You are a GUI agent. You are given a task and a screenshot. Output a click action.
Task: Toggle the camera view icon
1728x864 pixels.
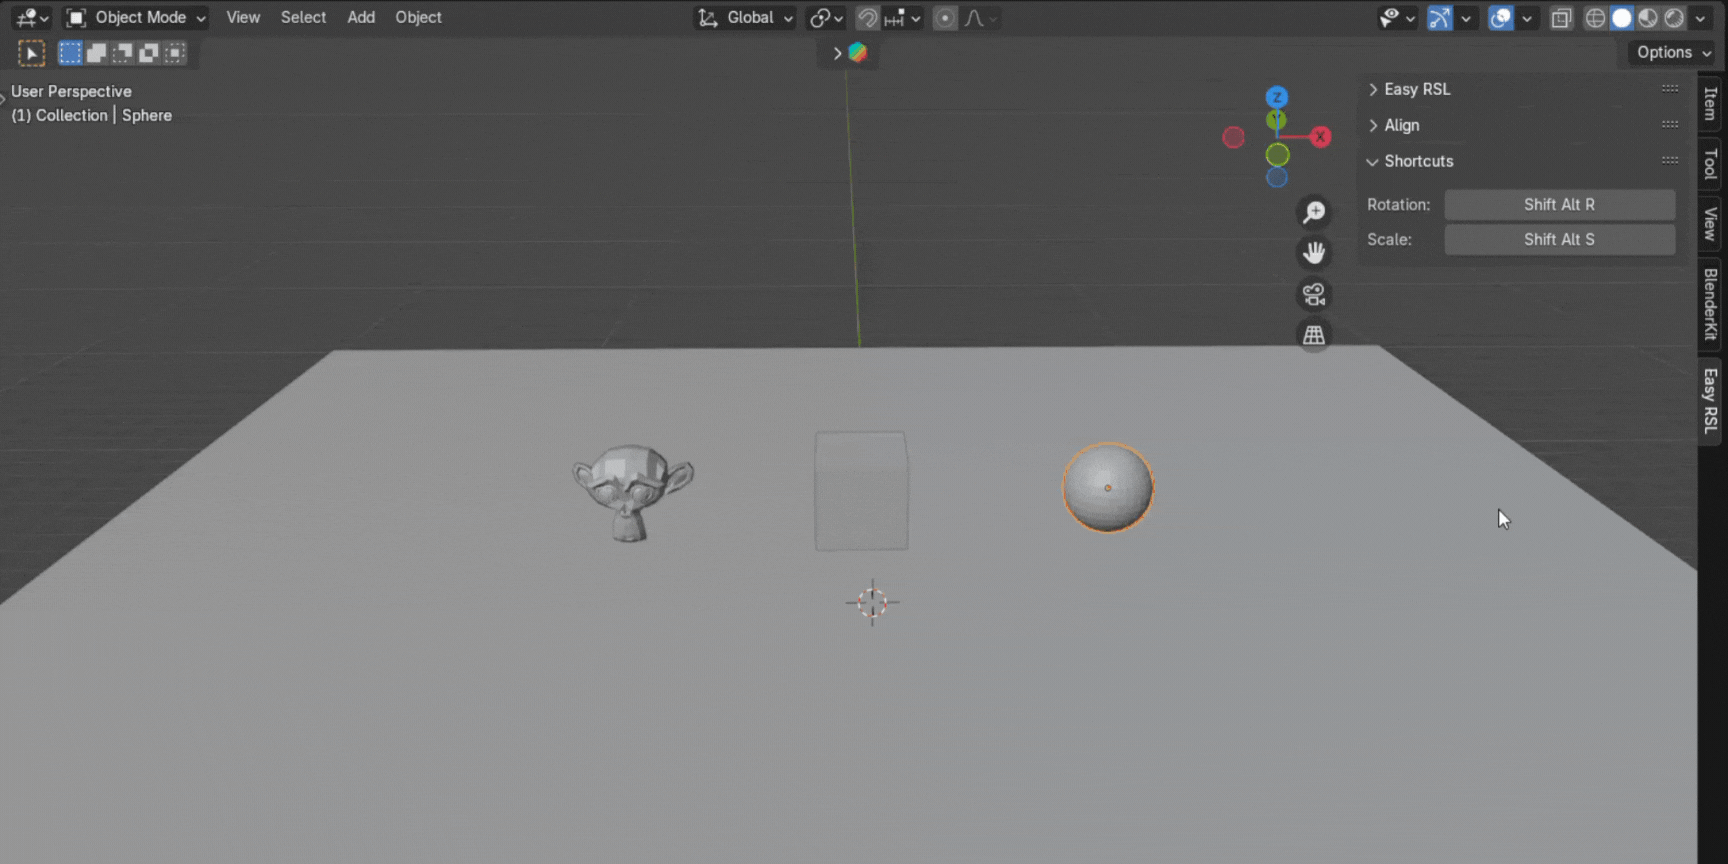tap(1314, 294)
